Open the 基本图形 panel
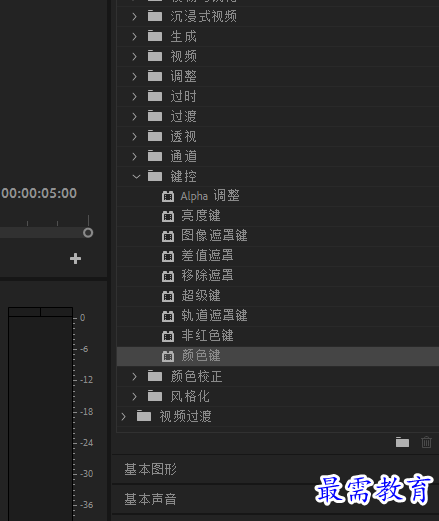The width and height of the screenshot is (439, 521). [151, 469]
